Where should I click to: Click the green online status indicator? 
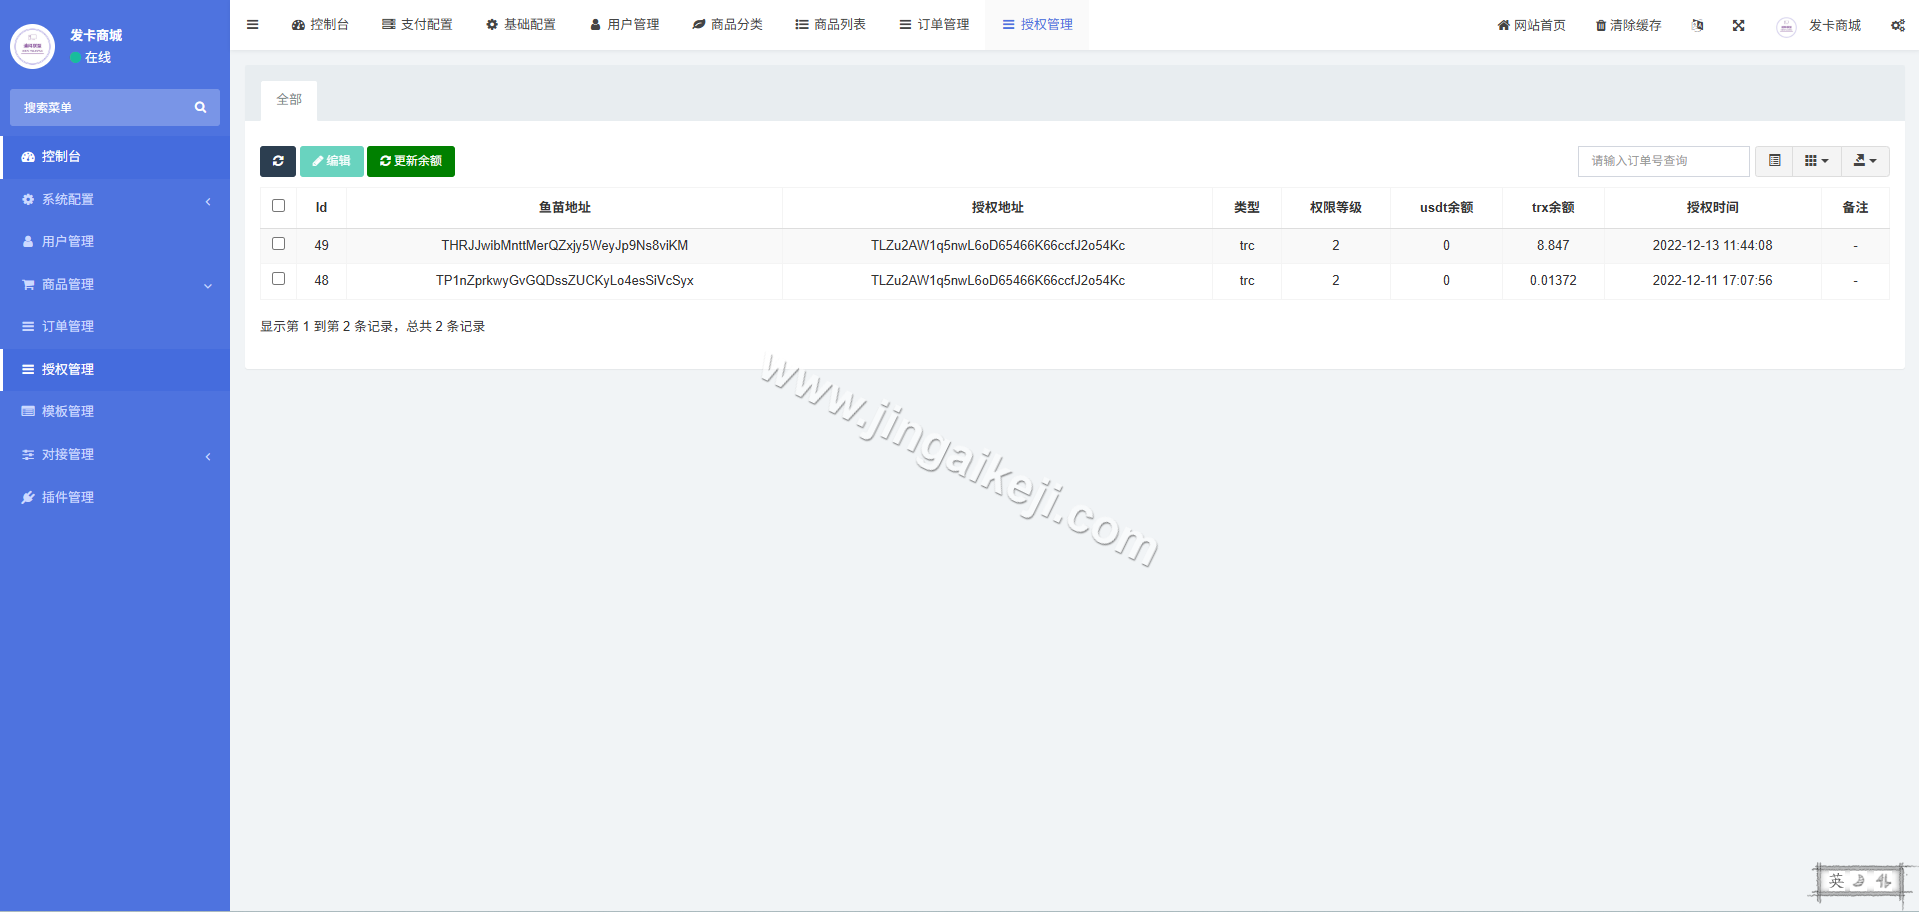pyautogui.click(x=76, y=57)
